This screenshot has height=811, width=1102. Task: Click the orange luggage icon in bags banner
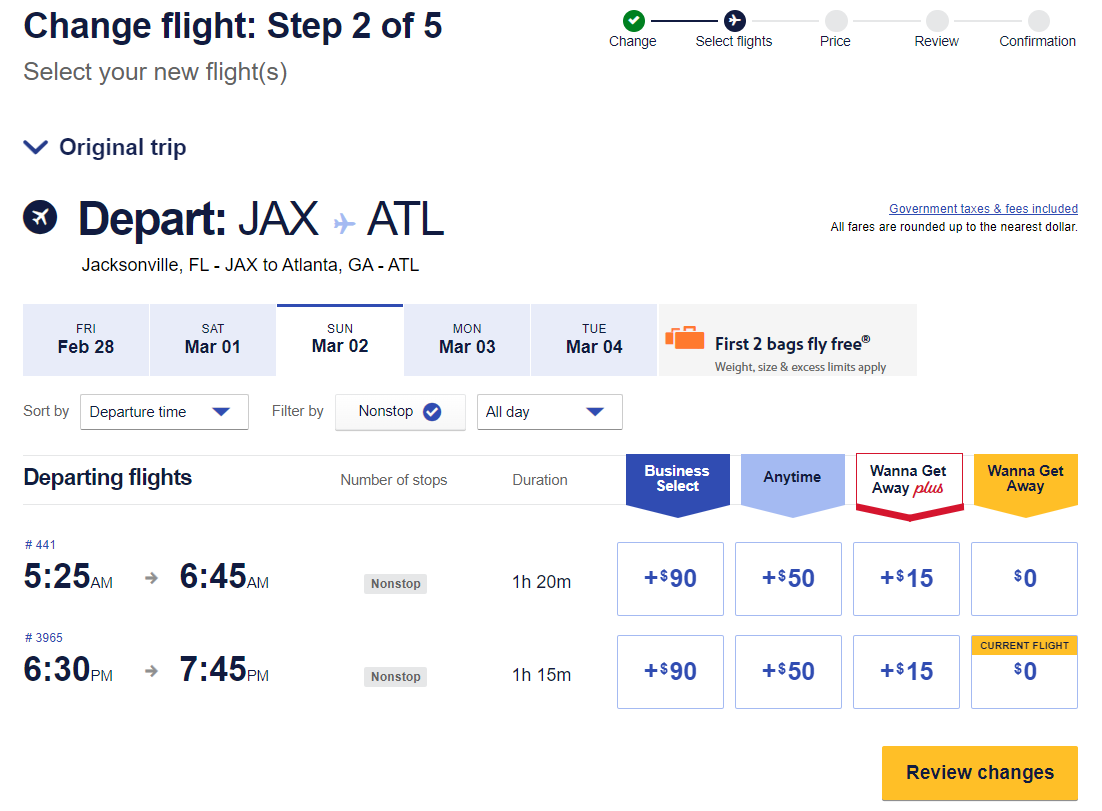point(685,339)
